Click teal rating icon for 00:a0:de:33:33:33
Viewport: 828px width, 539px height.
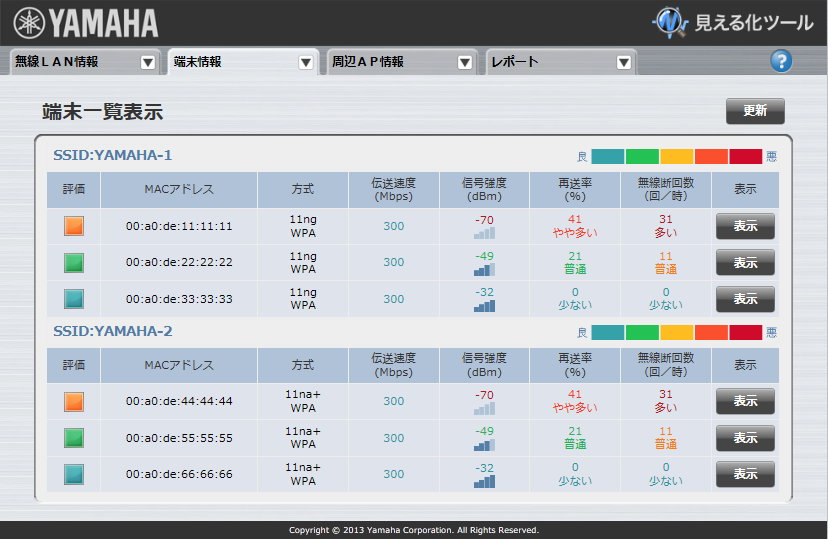pos(74,299)
